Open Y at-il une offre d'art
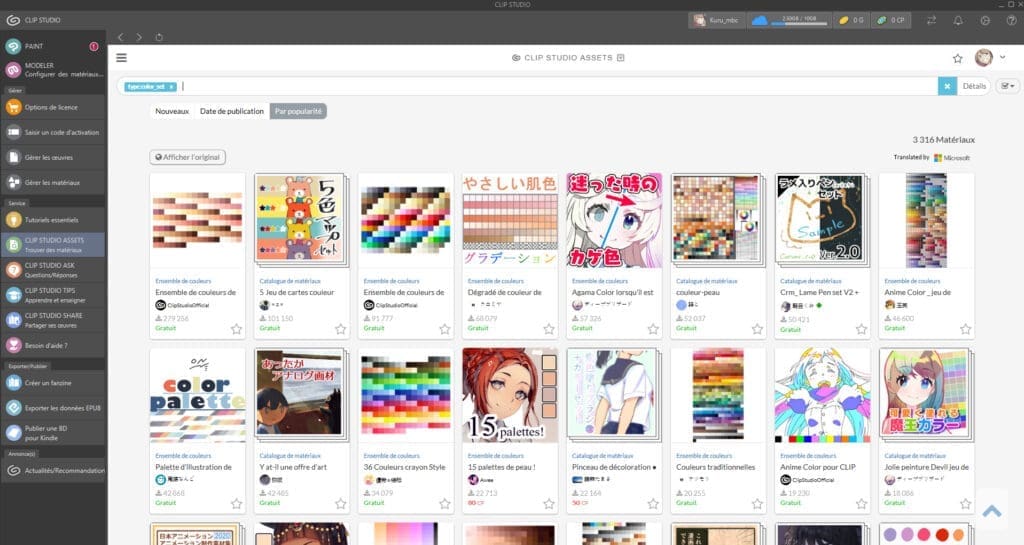 point(293,467)
